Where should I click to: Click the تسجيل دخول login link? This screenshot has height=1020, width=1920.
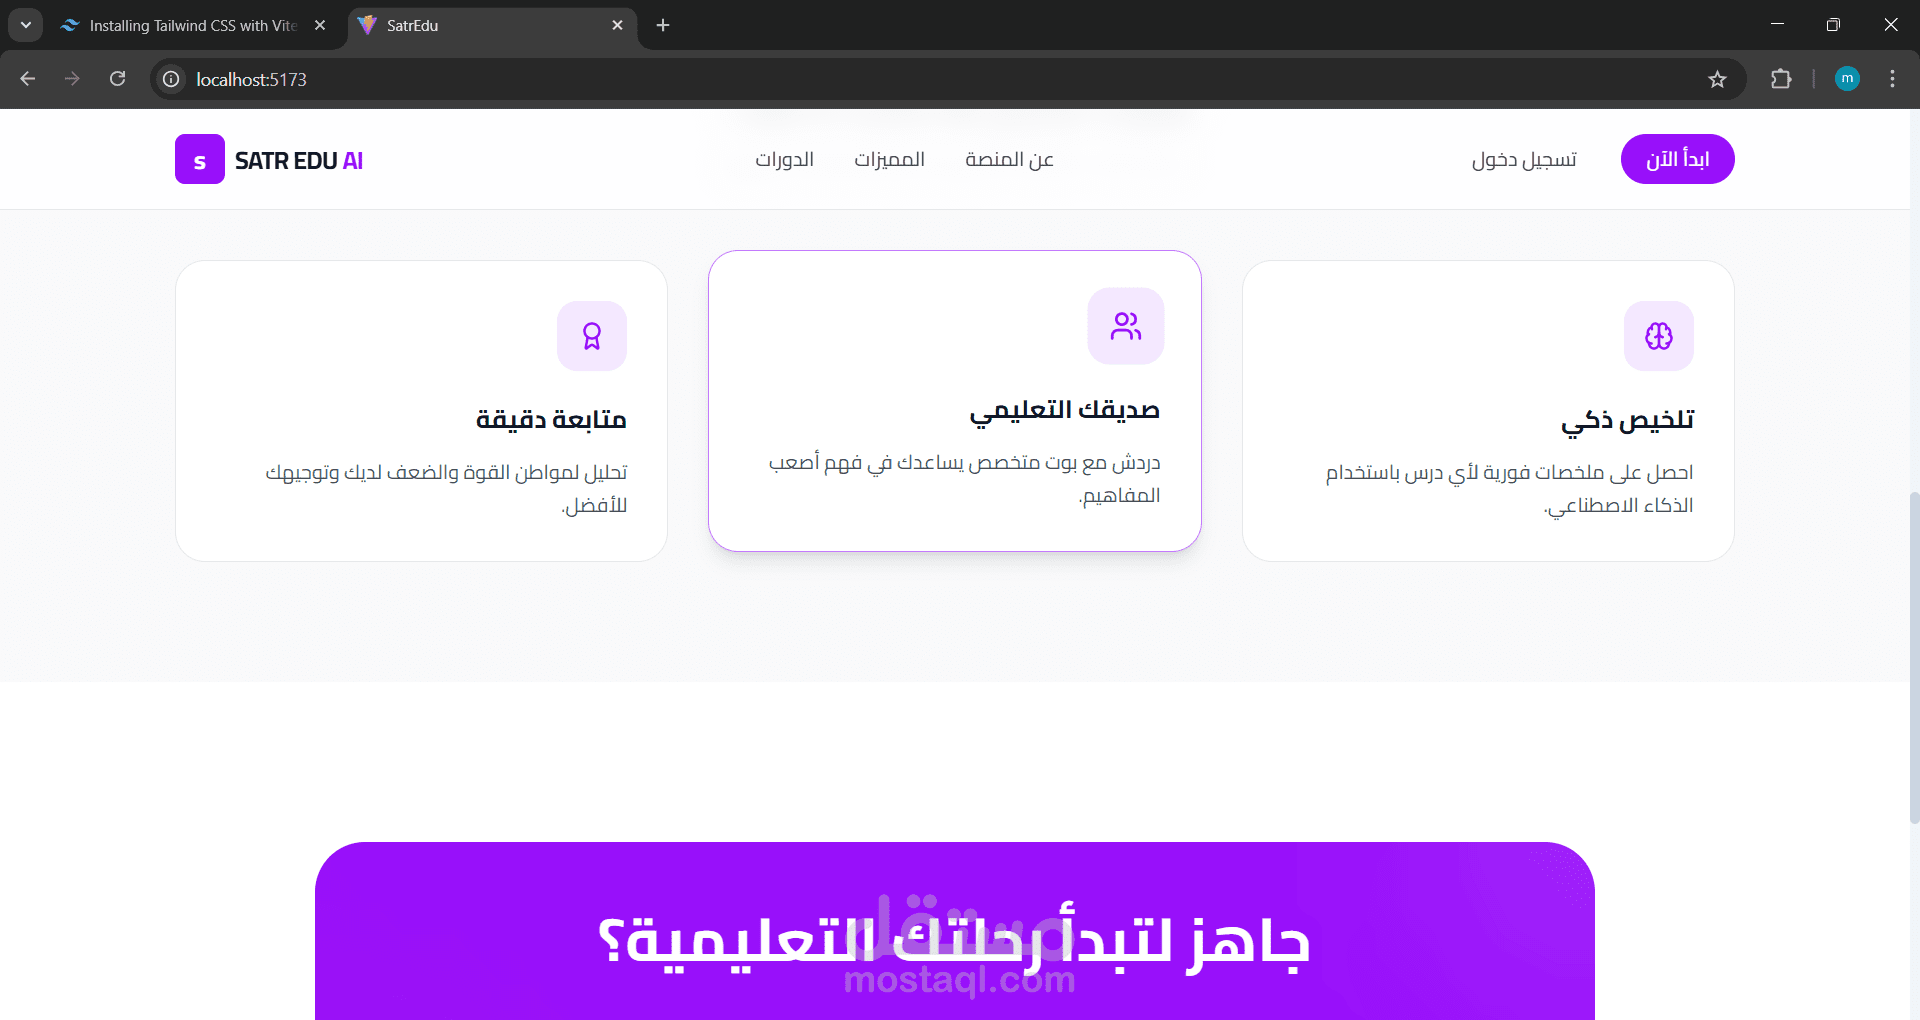pos(1524,159)
